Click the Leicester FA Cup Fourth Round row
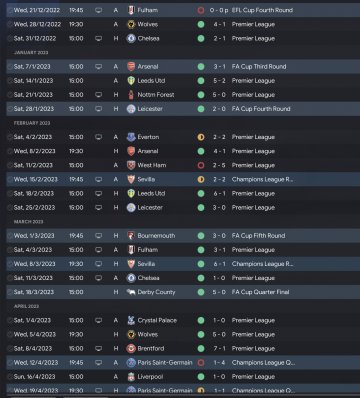 tap(183, 109)
